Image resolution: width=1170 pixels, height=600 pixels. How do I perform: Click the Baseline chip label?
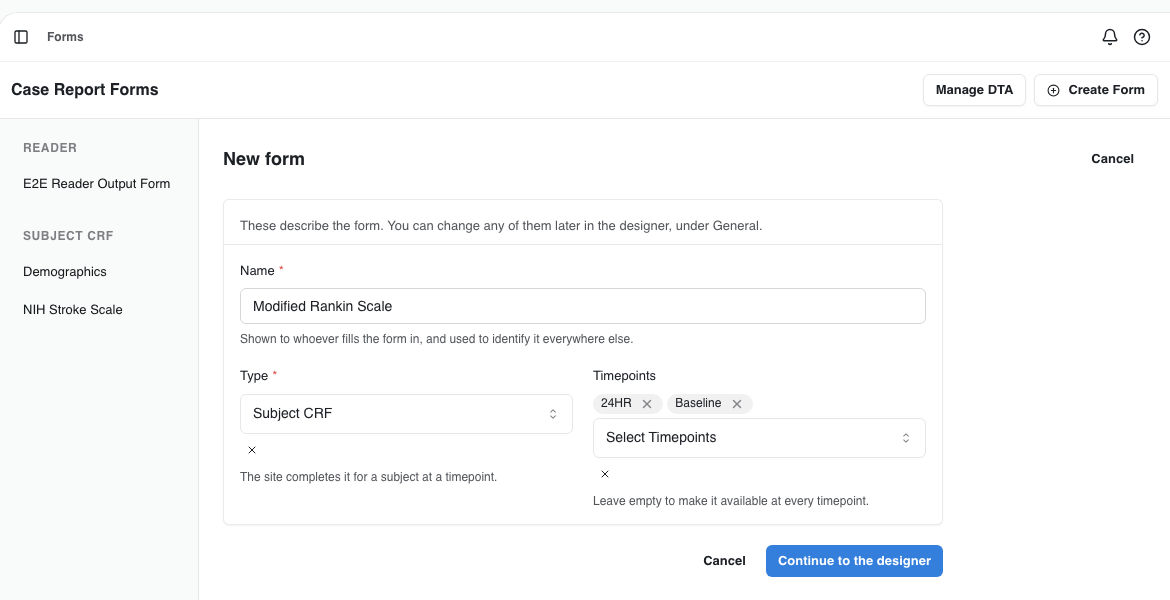[698, 403]
